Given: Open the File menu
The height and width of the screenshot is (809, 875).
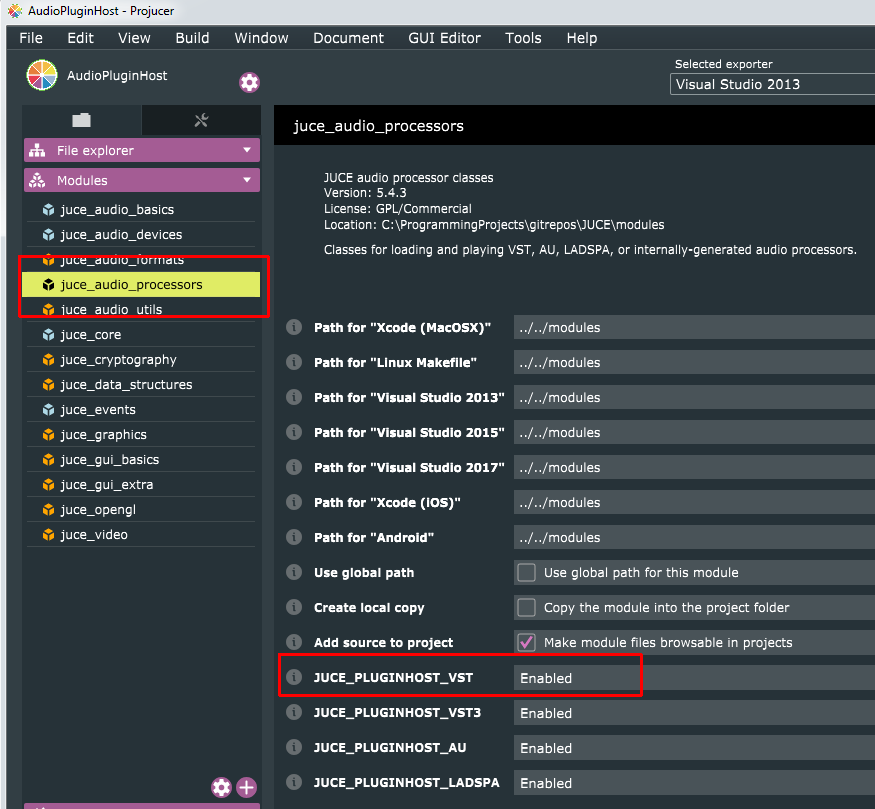Looking at the screenshot, I should 31,38.
